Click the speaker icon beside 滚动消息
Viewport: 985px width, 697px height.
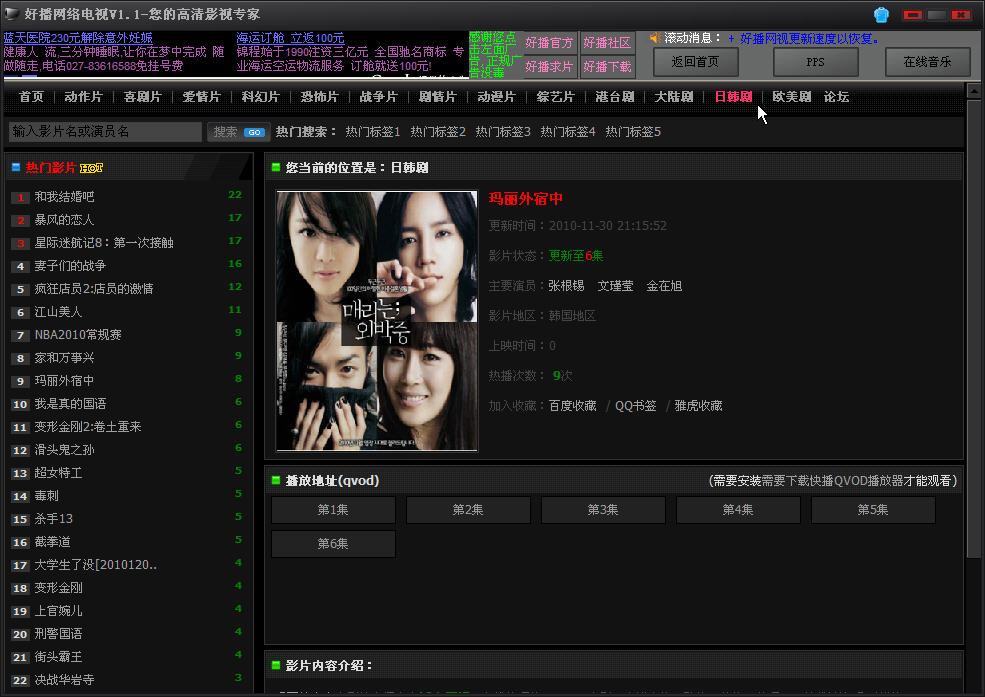(x=655, y=38)
